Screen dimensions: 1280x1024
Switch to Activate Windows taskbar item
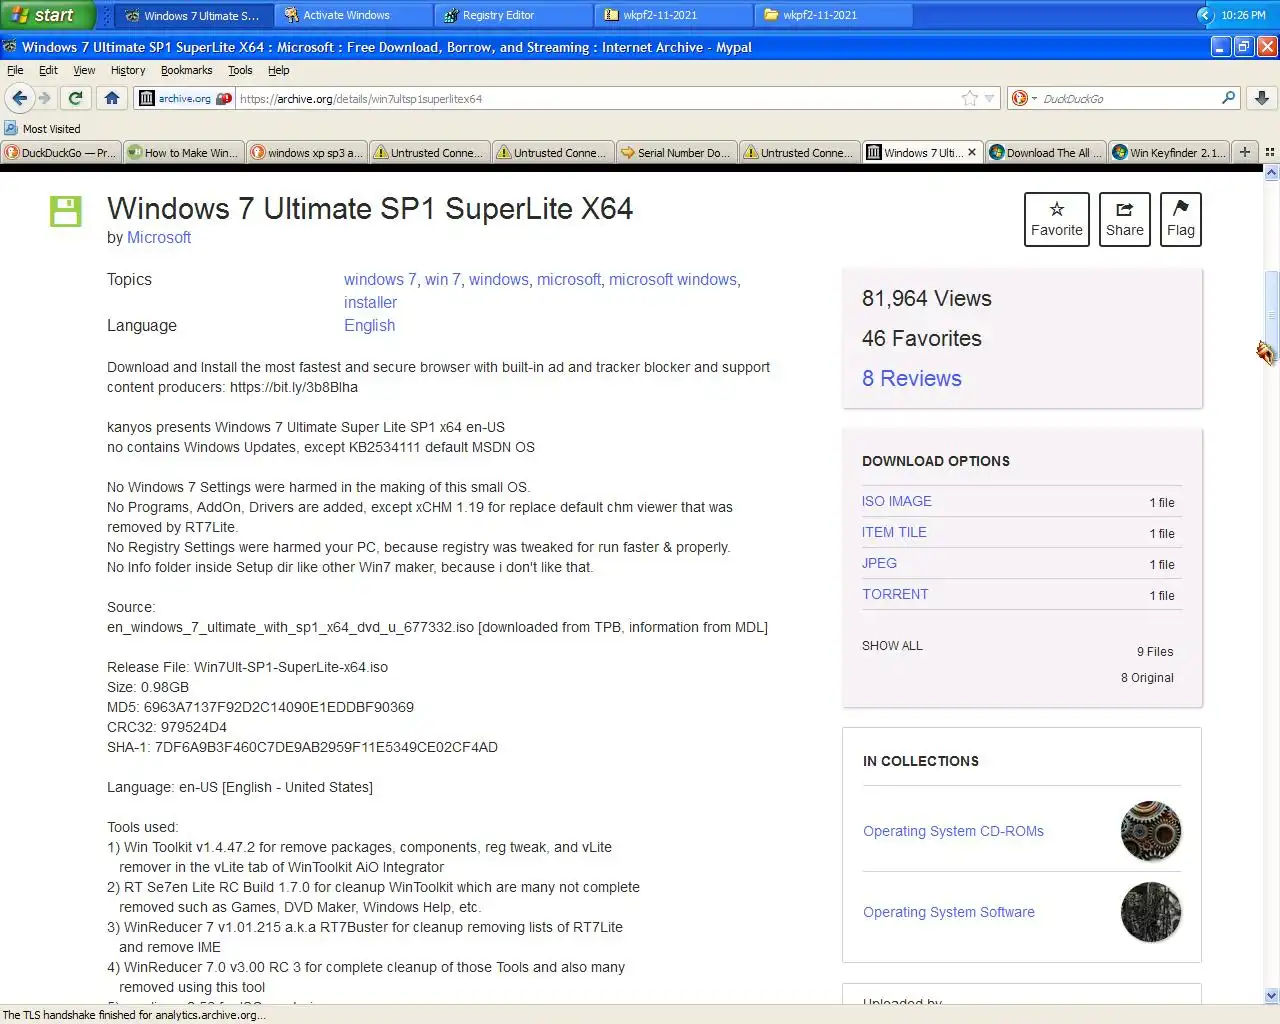pyautogui.click(x=353, y=15)
